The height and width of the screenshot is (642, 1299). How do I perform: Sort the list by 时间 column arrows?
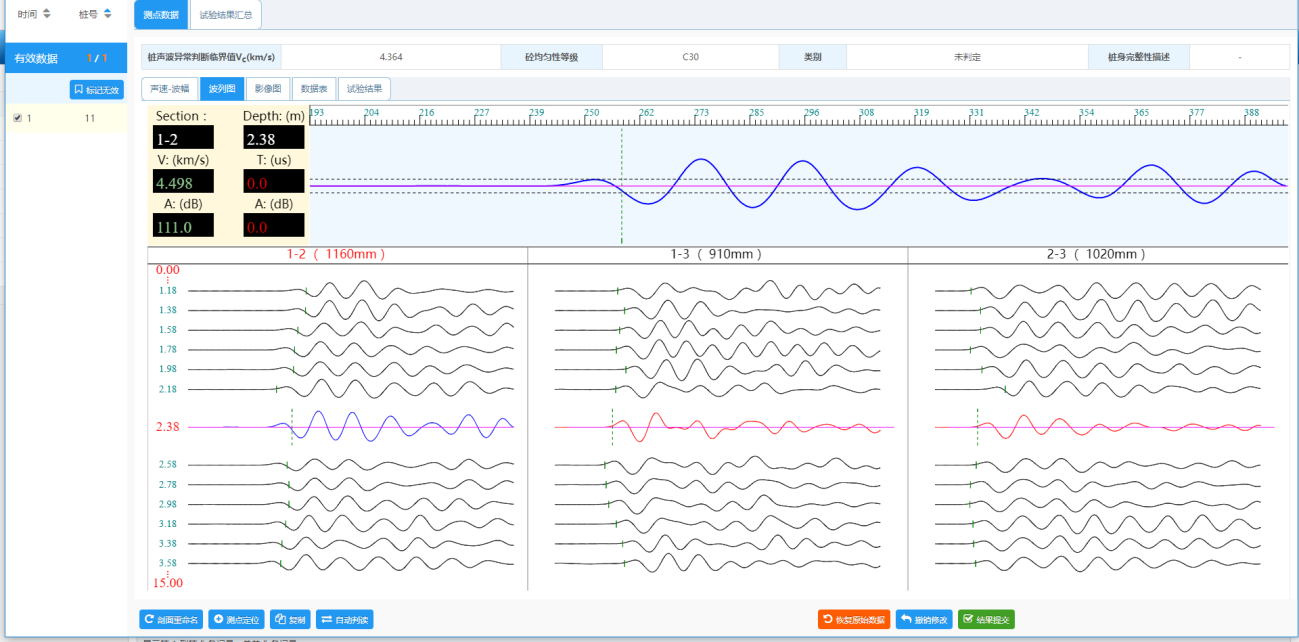(x=46, y=14)
